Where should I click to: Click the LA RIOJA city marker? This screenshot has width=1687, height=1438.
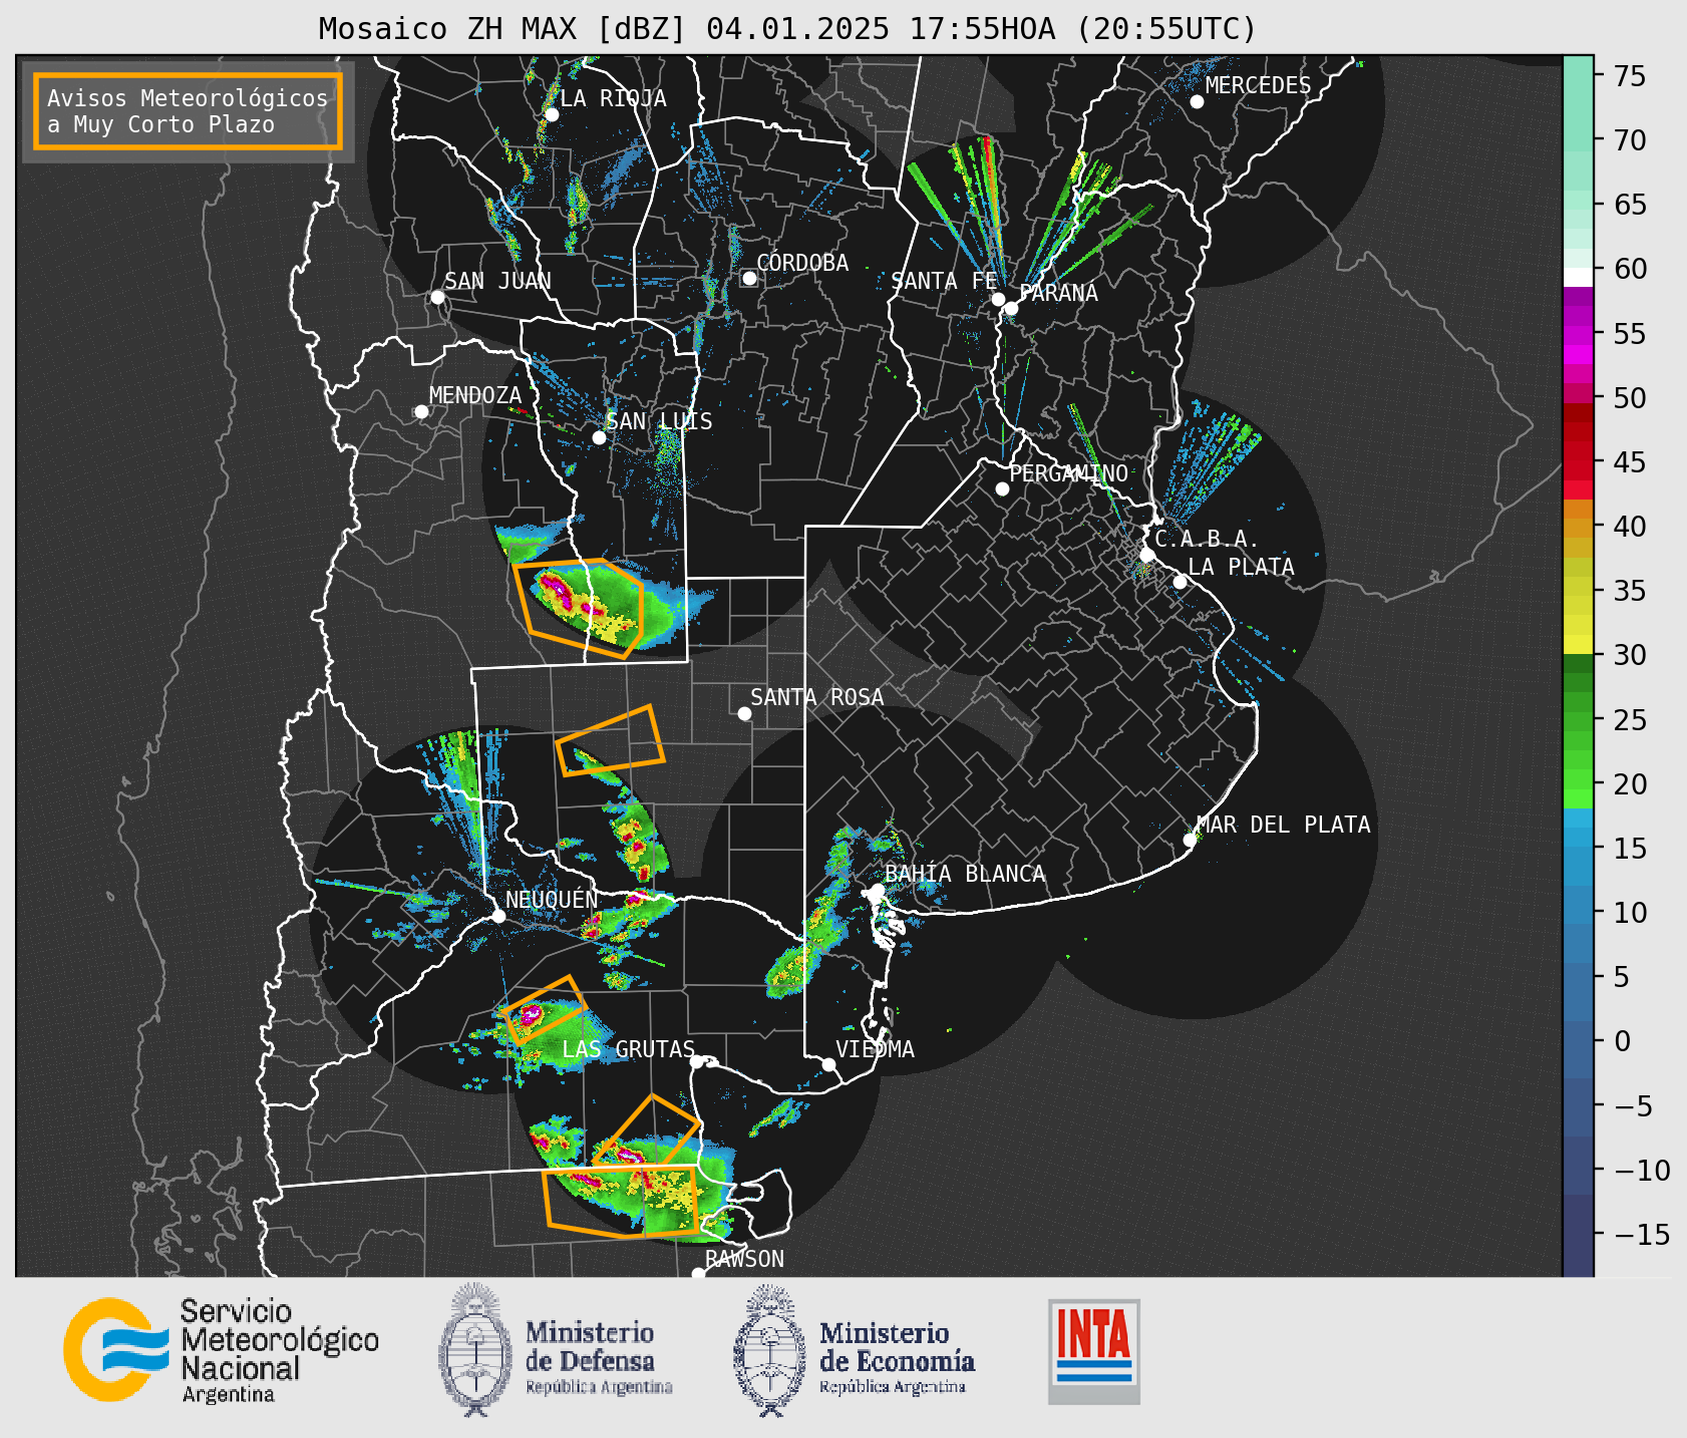coord(551,115)
